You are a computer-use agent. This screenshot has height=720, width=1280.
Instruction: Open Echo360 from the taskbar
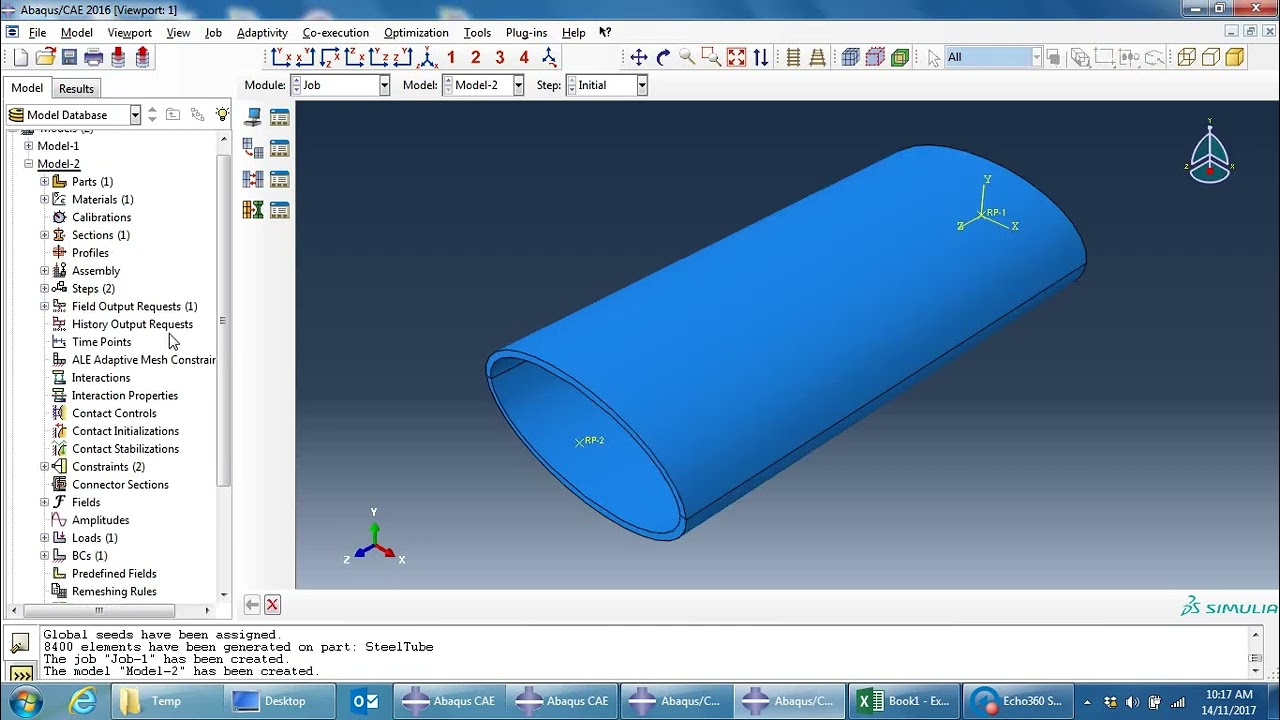[1020, 701]
